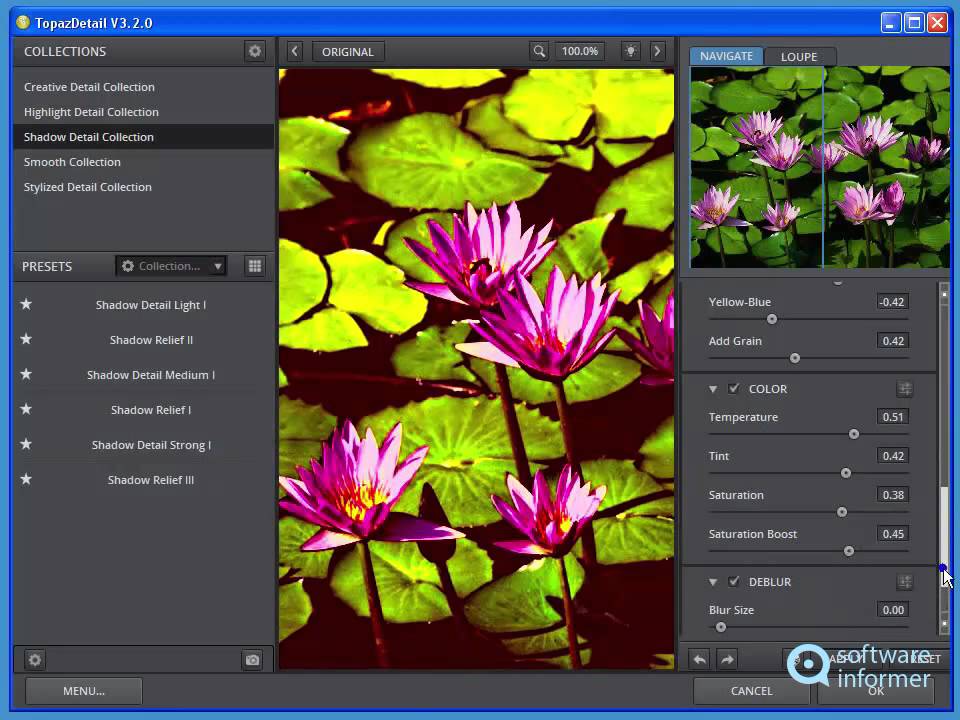Image resolution: width=960 pixels, height=720 pixels.
Task: Collapse the COLOR section
Action: (713, 389)
